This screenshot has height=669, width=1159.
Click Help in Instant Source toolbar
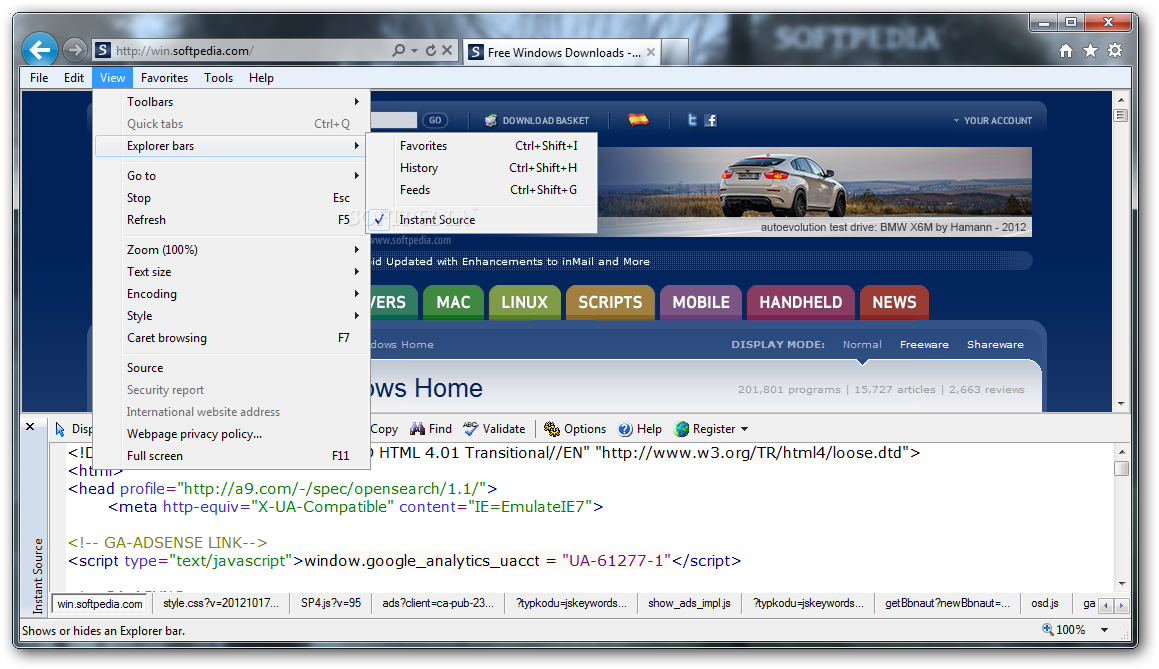(640, 429)
